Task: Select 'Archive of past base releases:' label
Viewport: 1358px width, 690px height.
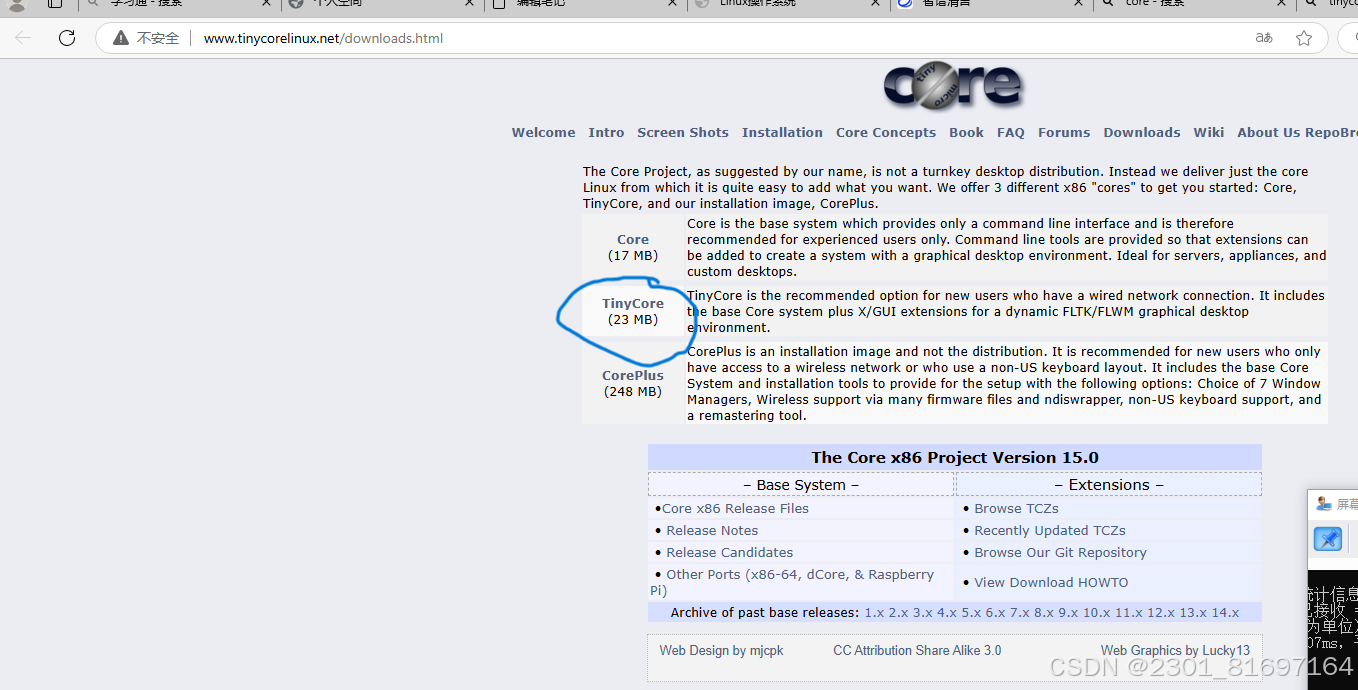Action: point(765,612)
